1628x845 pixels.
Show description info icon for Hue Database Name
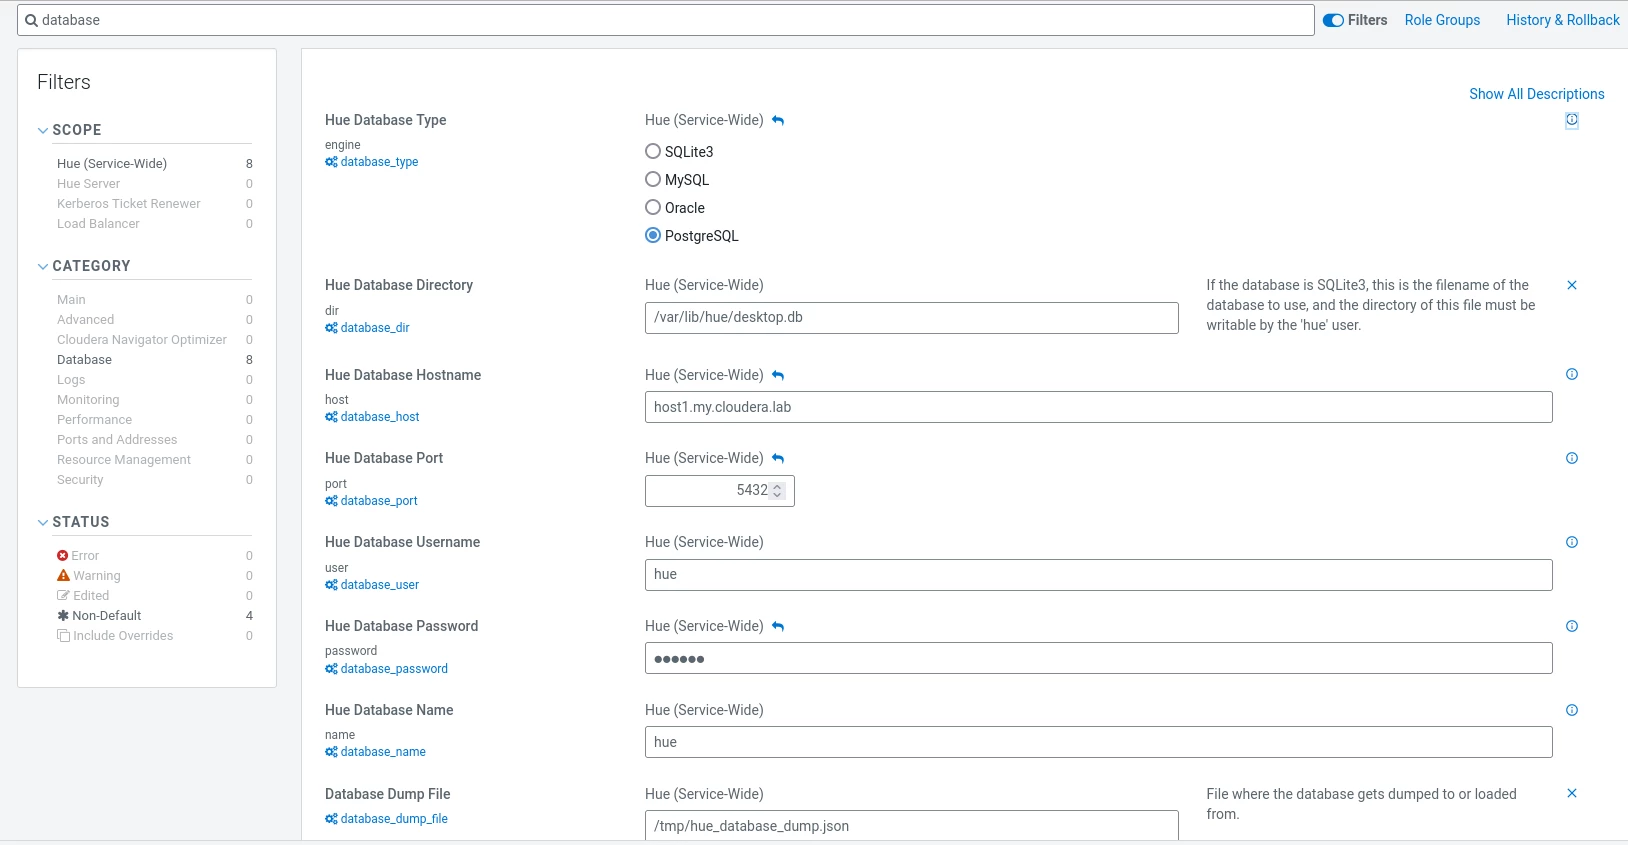1572,710
